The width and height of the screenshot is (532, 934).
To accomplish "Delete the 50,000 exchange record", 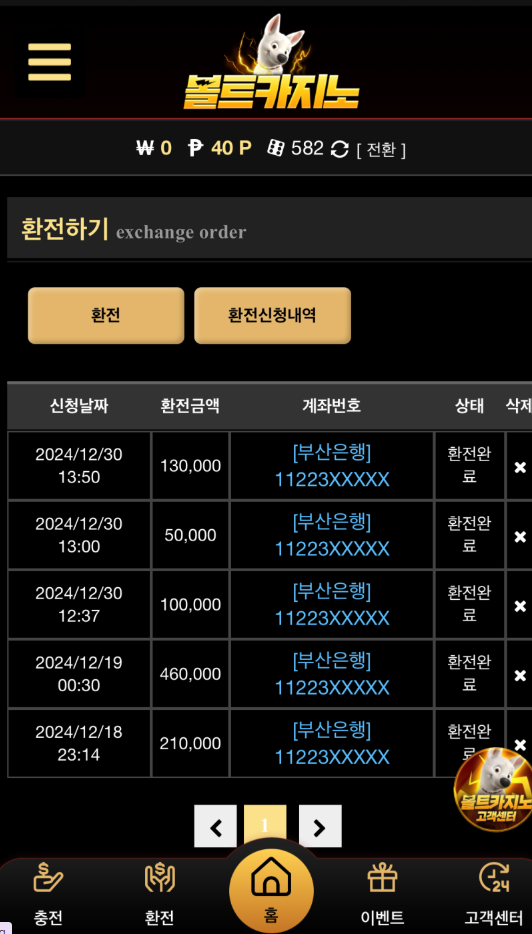I will 520,537.
